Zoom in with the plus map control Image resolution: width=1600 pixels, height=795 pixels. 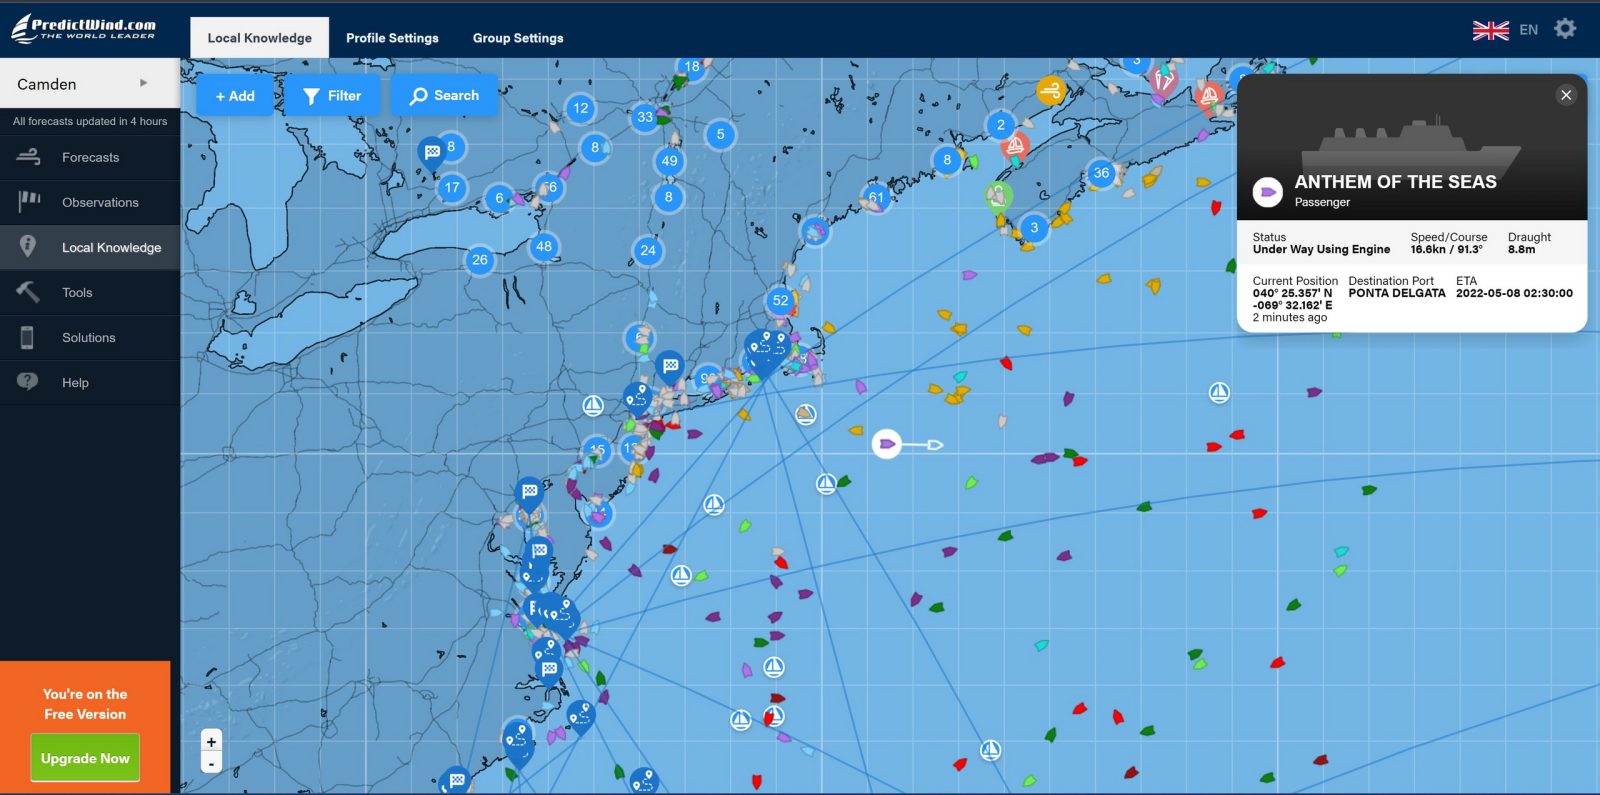point(211,741)
